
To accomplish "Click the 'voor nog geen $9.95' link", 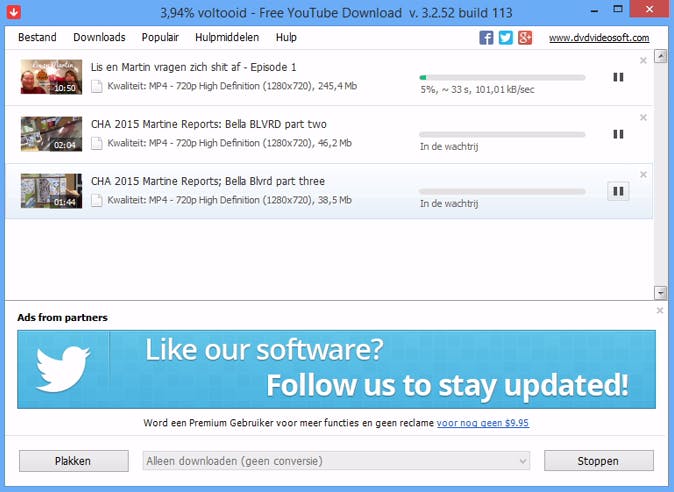I will [483, 423].
